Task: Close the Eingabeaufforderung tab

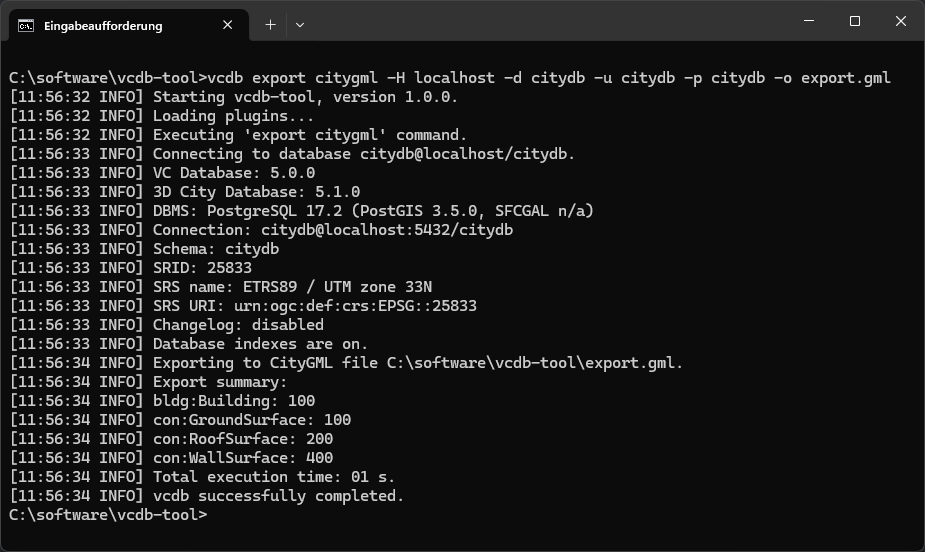Action: 229,25
